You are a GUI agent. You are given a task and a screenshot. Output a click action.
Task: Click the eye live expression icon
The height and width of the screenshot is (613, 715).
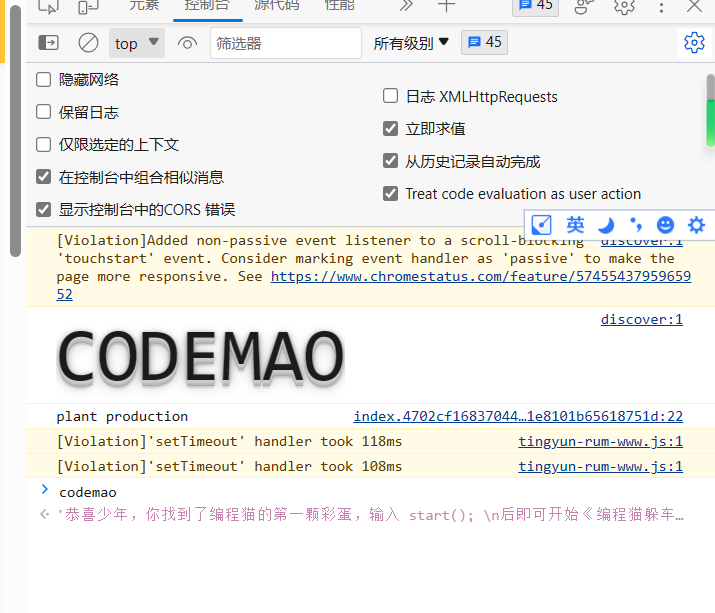point(187,43)
